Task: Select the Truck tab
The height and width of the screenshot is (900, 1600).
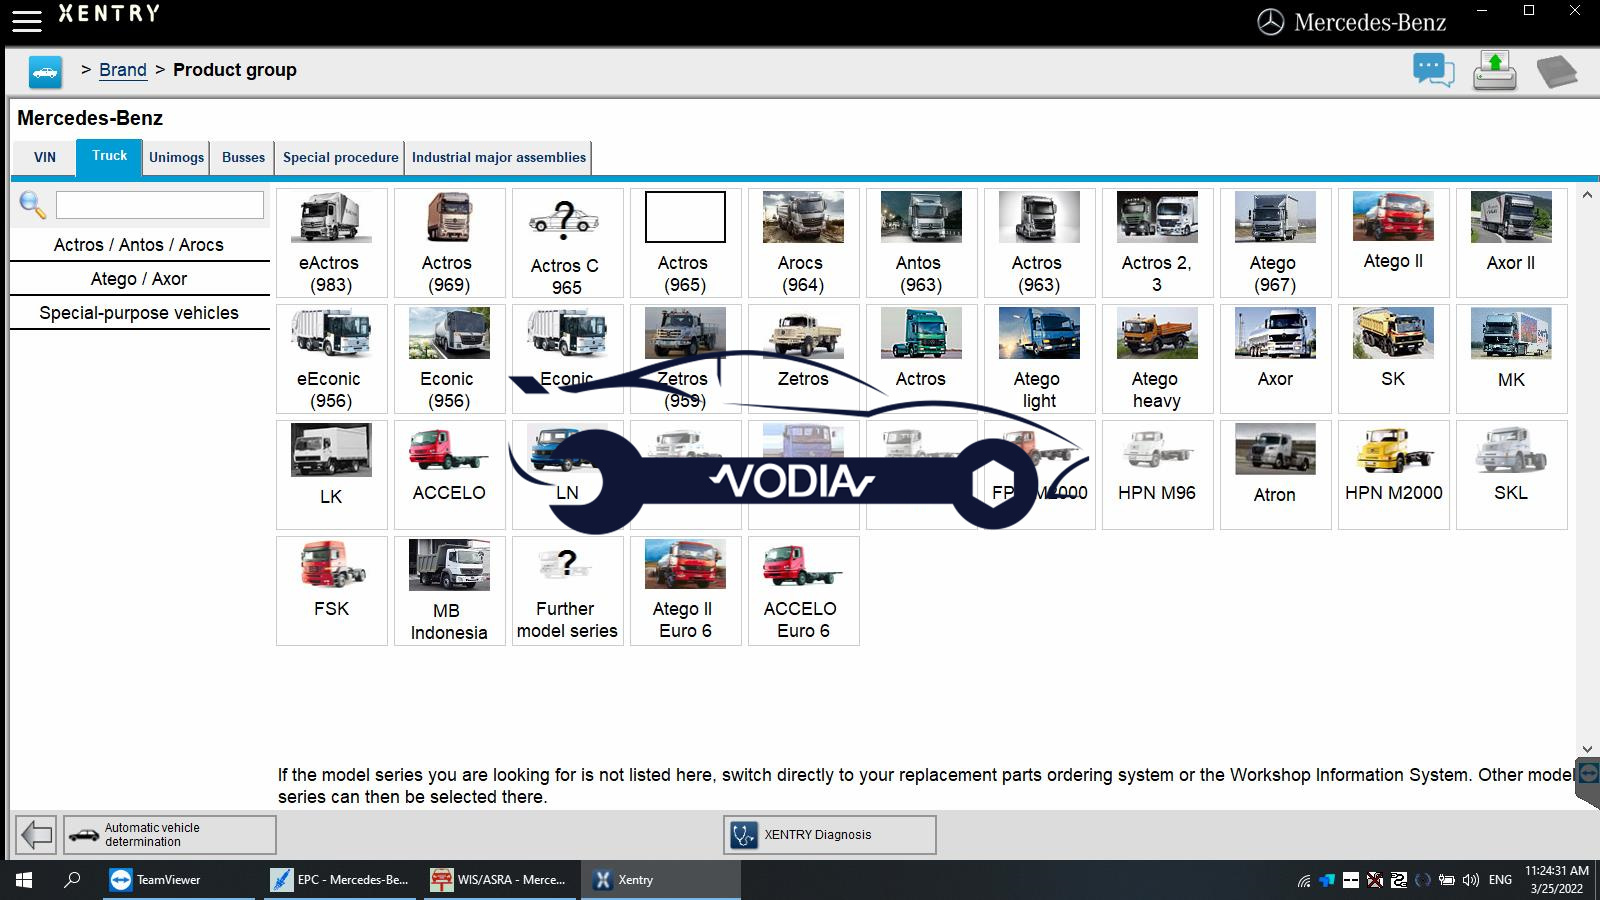Action: [109, 156]
